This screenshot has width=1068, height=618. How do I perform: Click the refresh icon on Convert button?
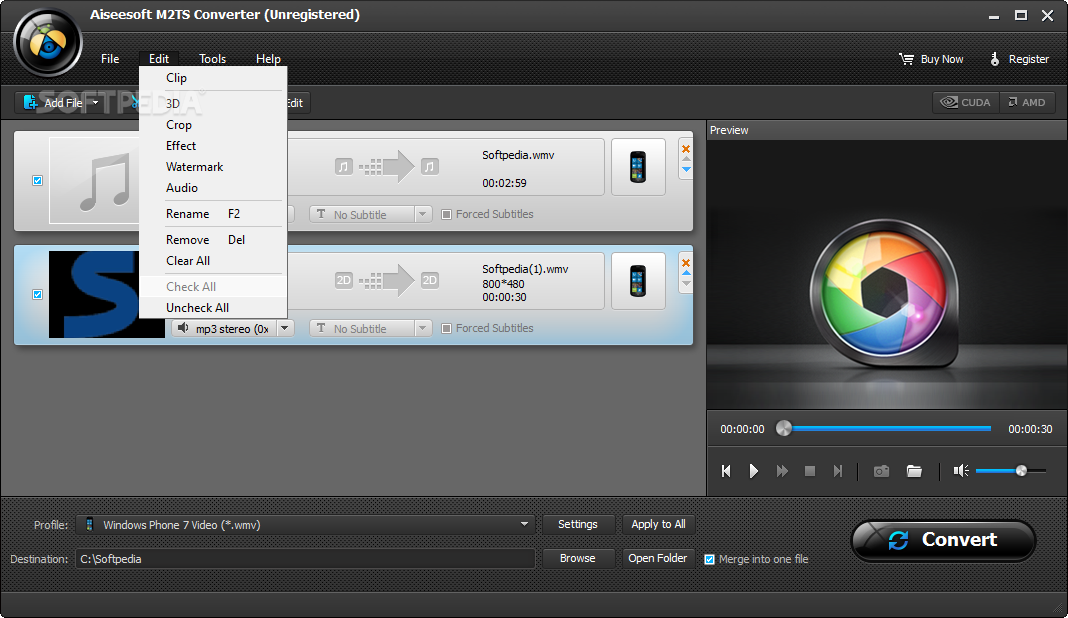point(898,540)
